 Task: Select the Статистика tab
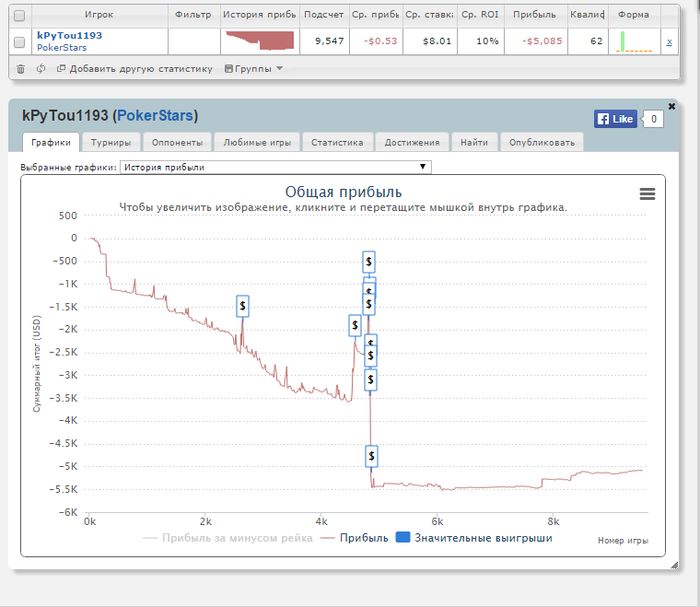coord(337,142)
